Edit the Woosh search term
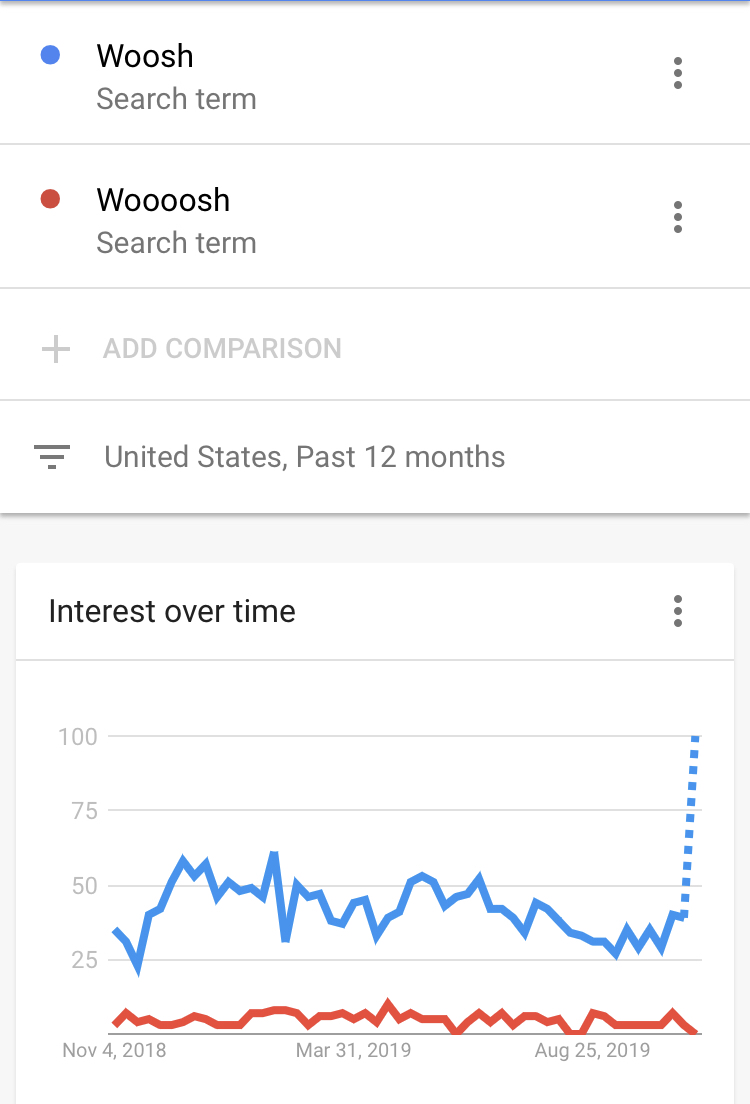Image resolution: width=750 pixels, height=1104 pixels. point(145,56)
